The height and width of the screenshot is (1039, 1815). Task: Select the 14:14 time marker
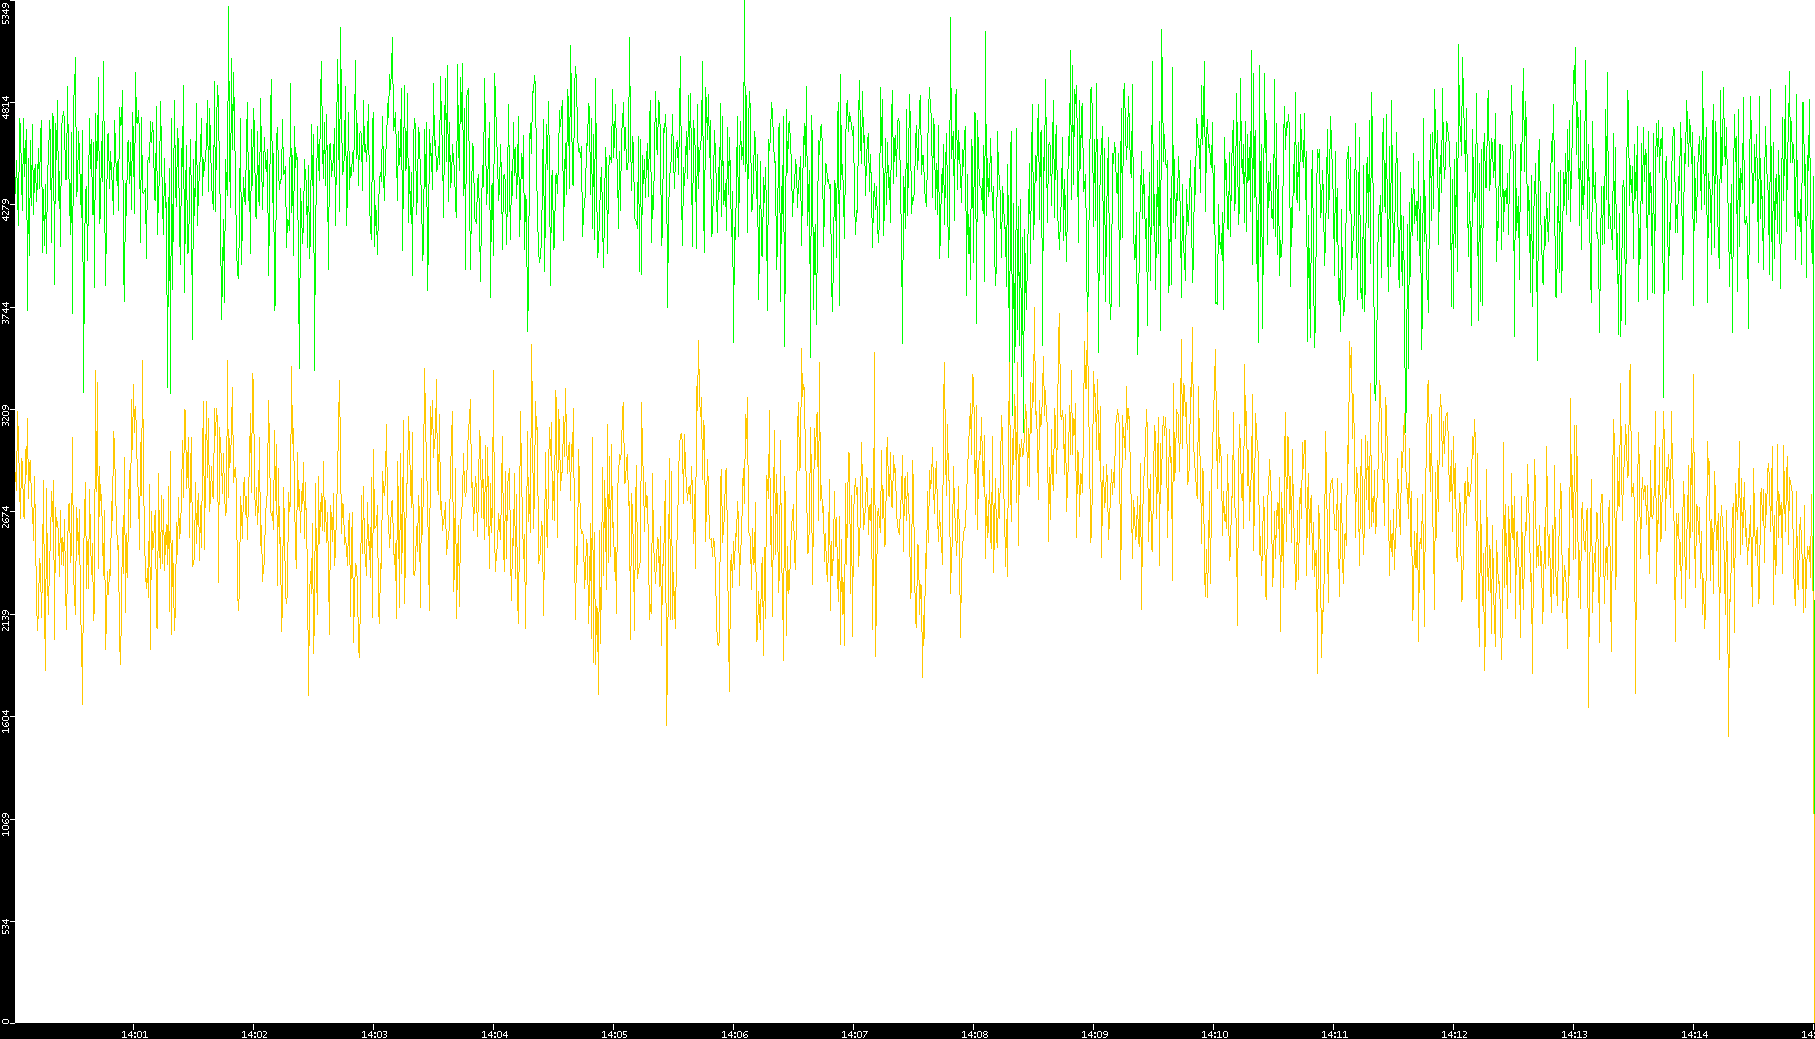[x=1694, y=1034]
